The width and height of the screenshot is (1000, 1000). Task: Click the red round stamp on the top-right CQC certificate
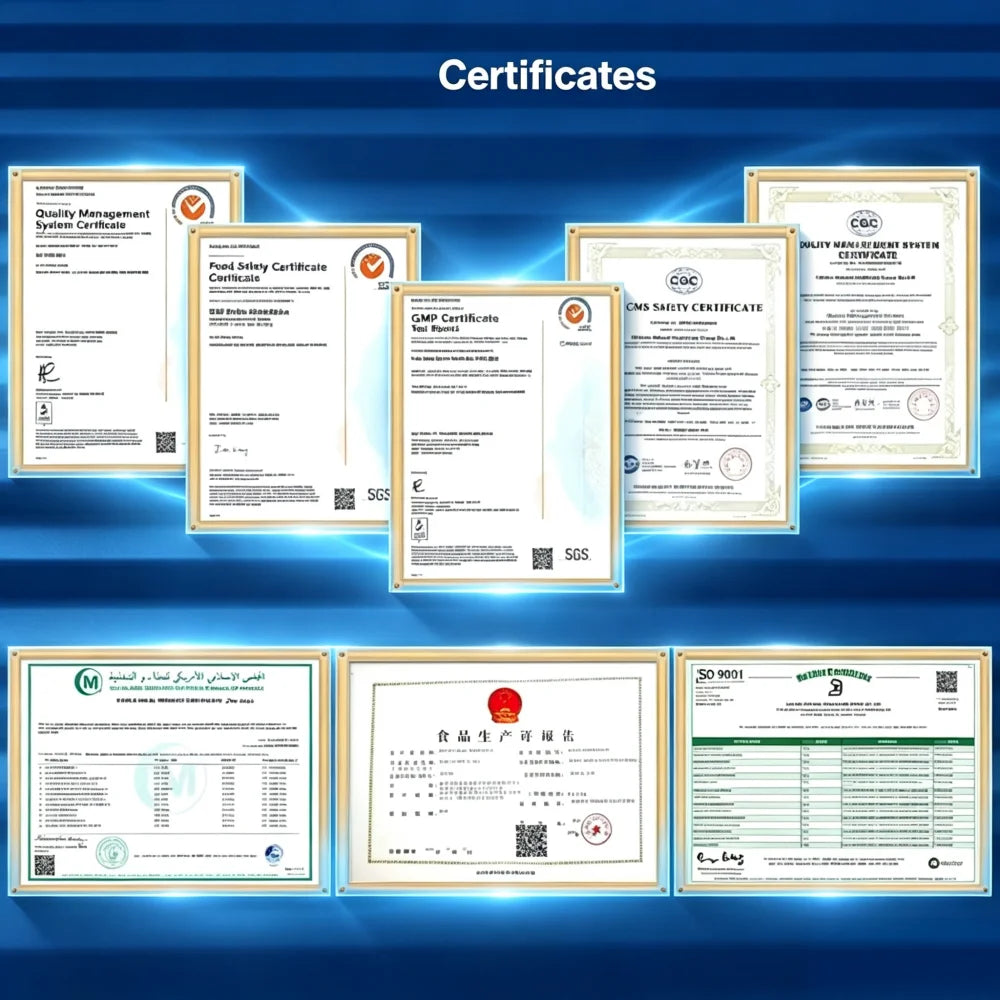tap(923, 404)
